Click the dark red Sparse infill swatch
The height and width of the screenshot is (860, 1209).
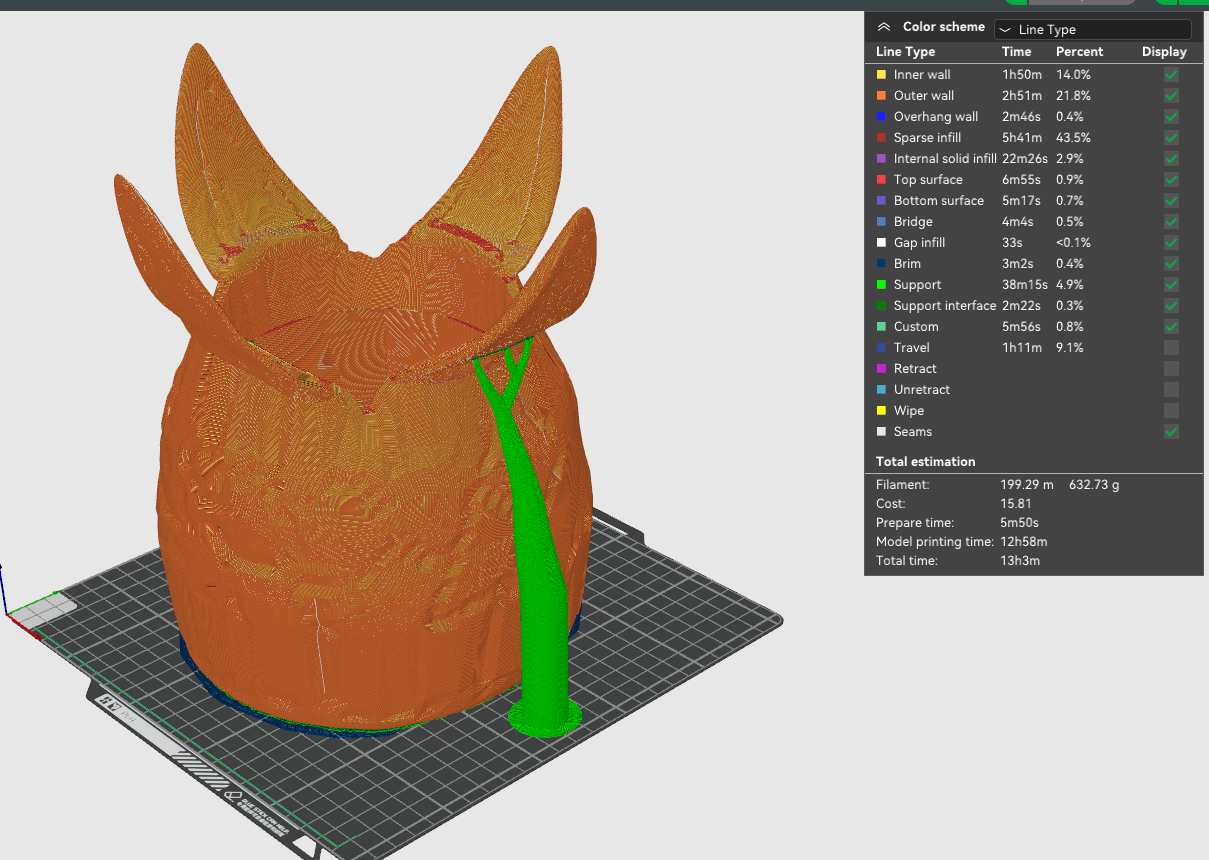881,138
